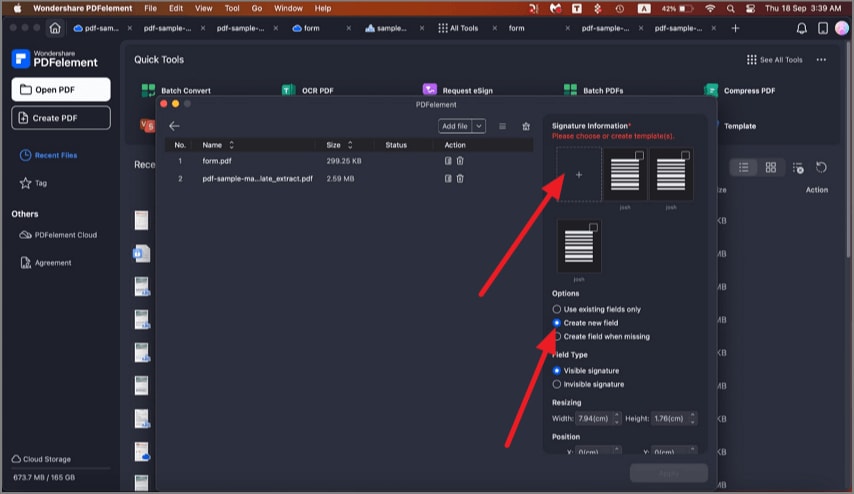
Task: Click the refresh icon in recent files
Action: (x=821, y=167)
